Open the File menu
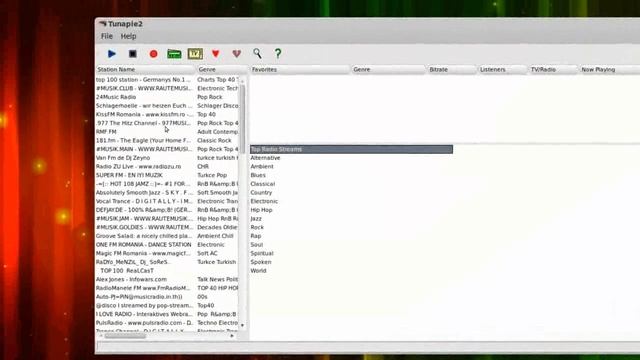Viewport: 640px width, 360px height. tap(107, 36)
